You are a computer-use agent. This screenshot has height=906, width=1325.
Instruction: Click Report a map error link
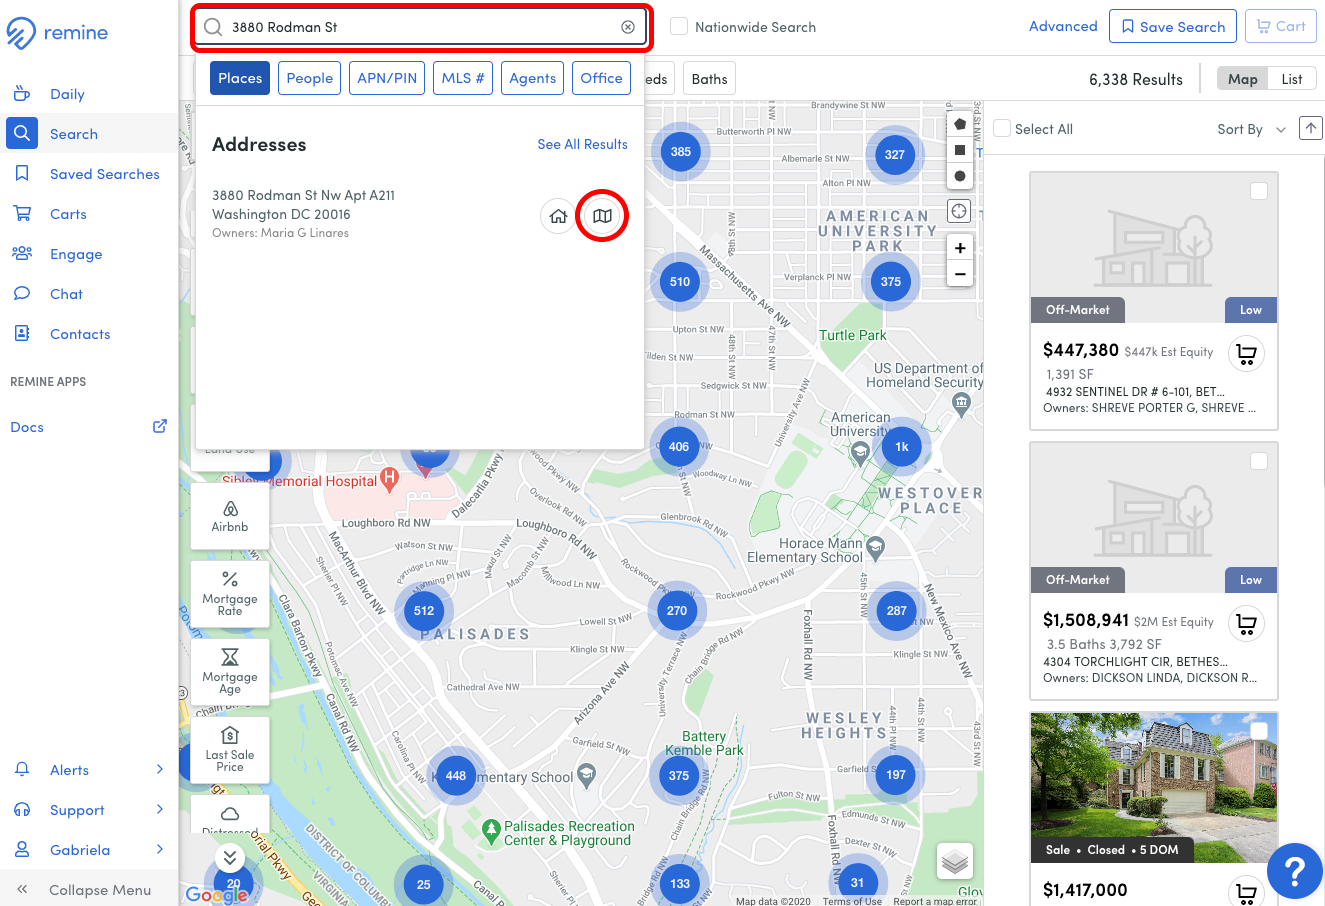click(x=935, y=901)
